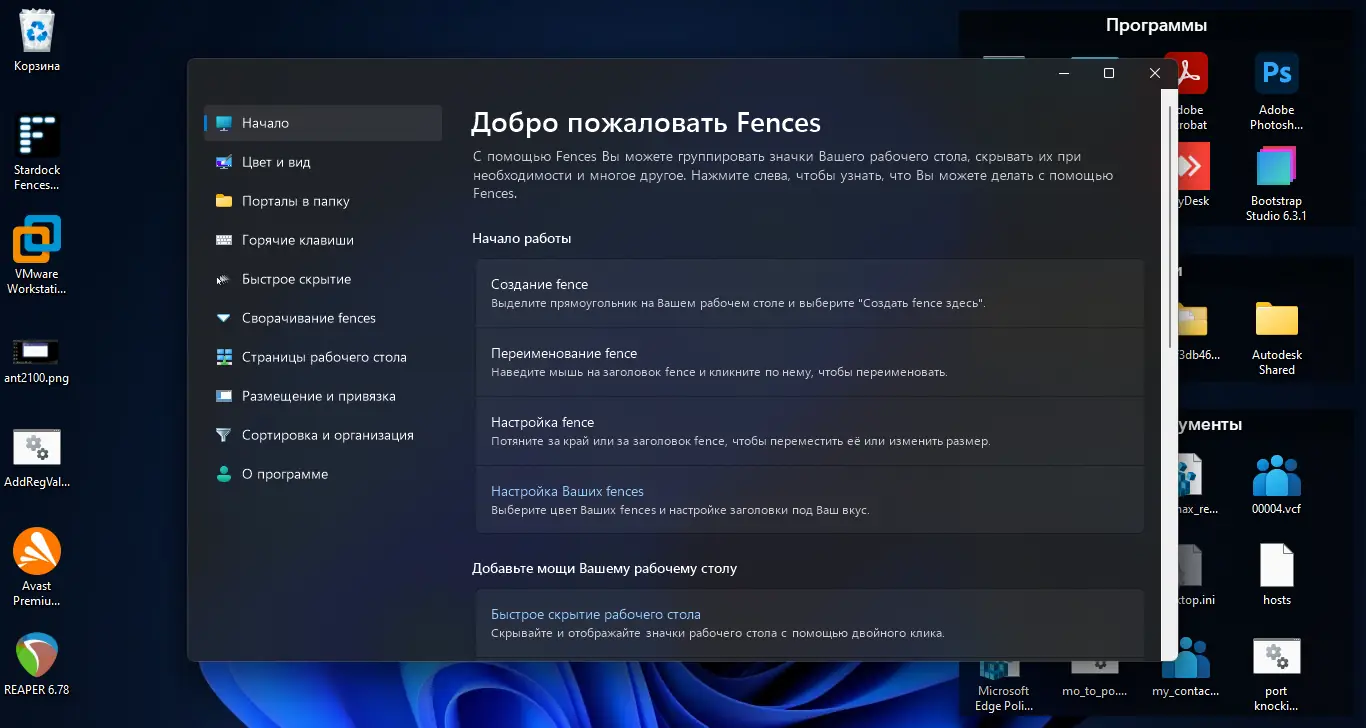The width and height of the screenshot is (1366, 728).
Task: Follow the Настройка Ваших fences link
Action: [x=567, y=491]
